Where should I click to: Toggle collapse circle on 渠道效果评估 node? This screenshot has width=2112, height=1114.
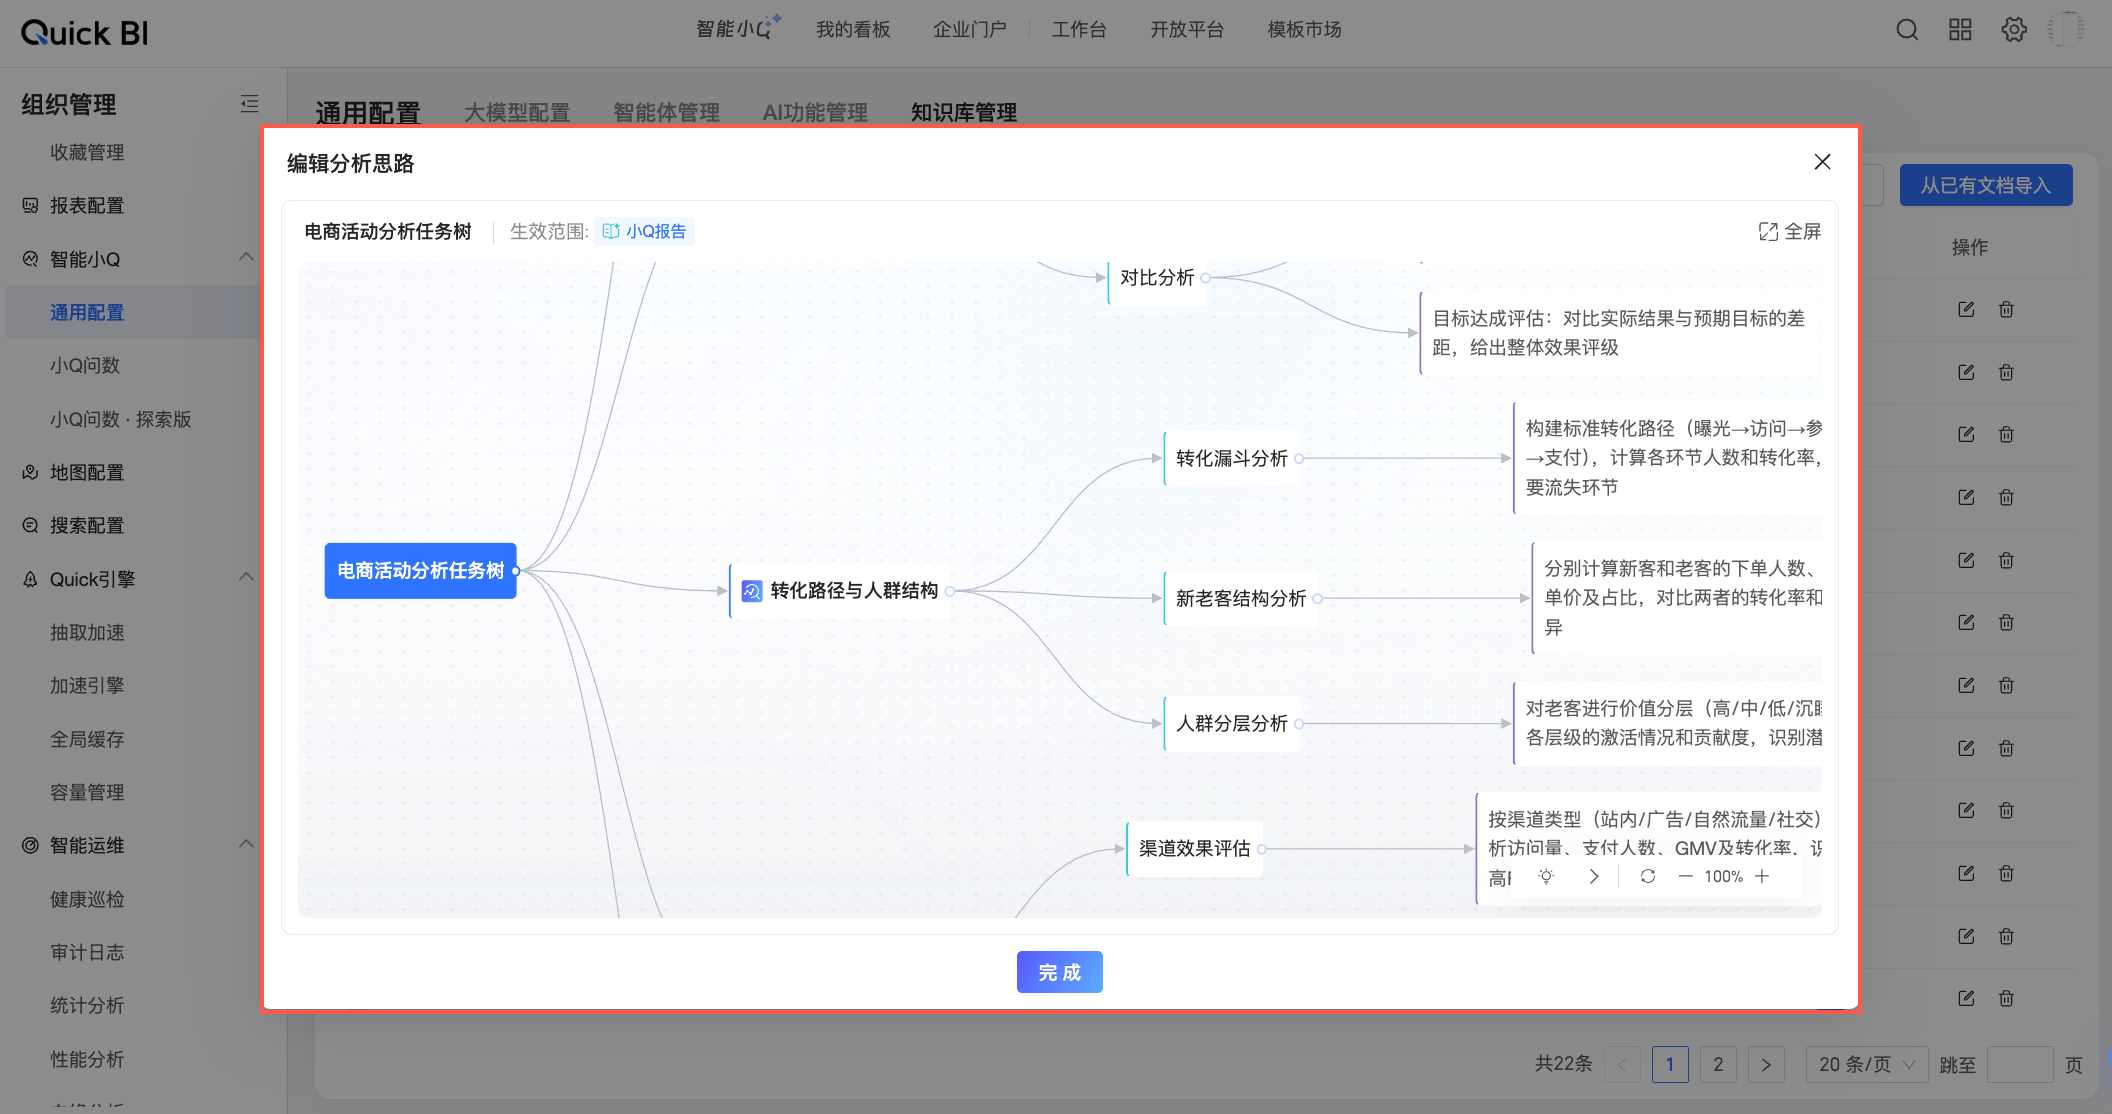tap(1262, 849)
